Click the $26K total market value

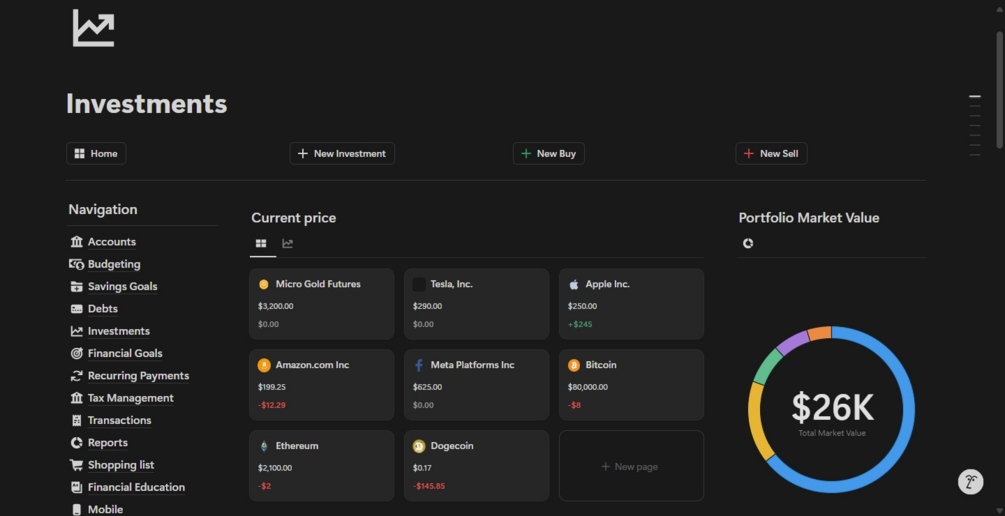pos(832,407)
